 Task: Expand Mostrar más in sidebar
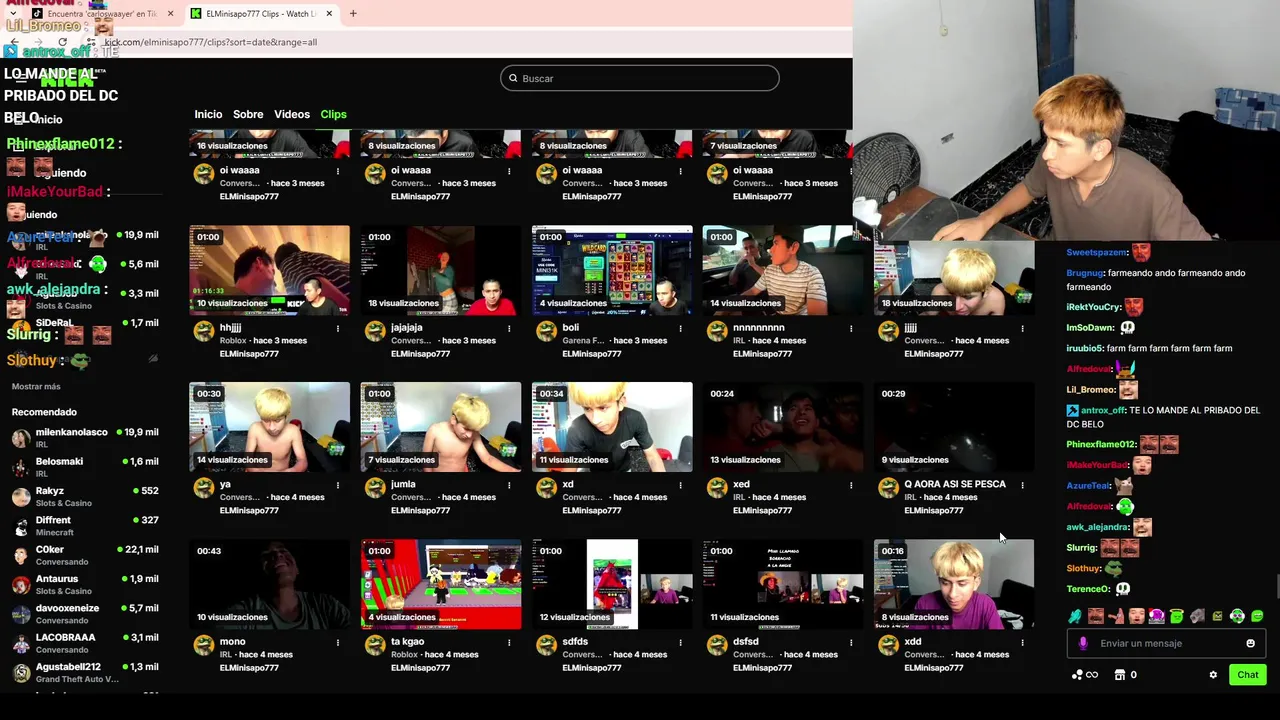36,387
